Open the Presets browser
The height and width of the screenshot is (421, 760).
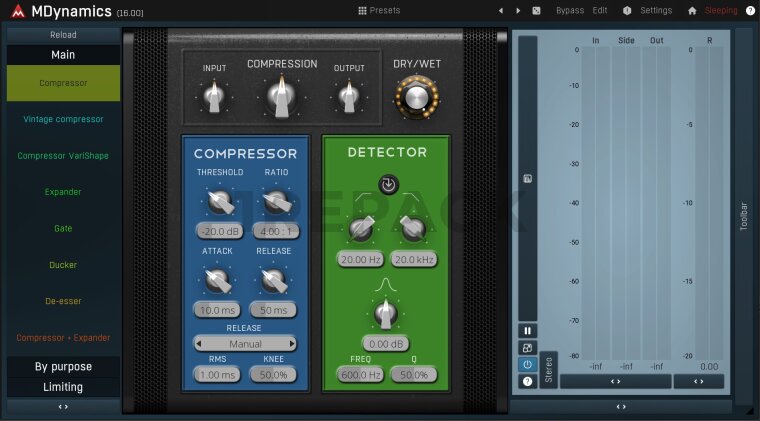[379, 10]
